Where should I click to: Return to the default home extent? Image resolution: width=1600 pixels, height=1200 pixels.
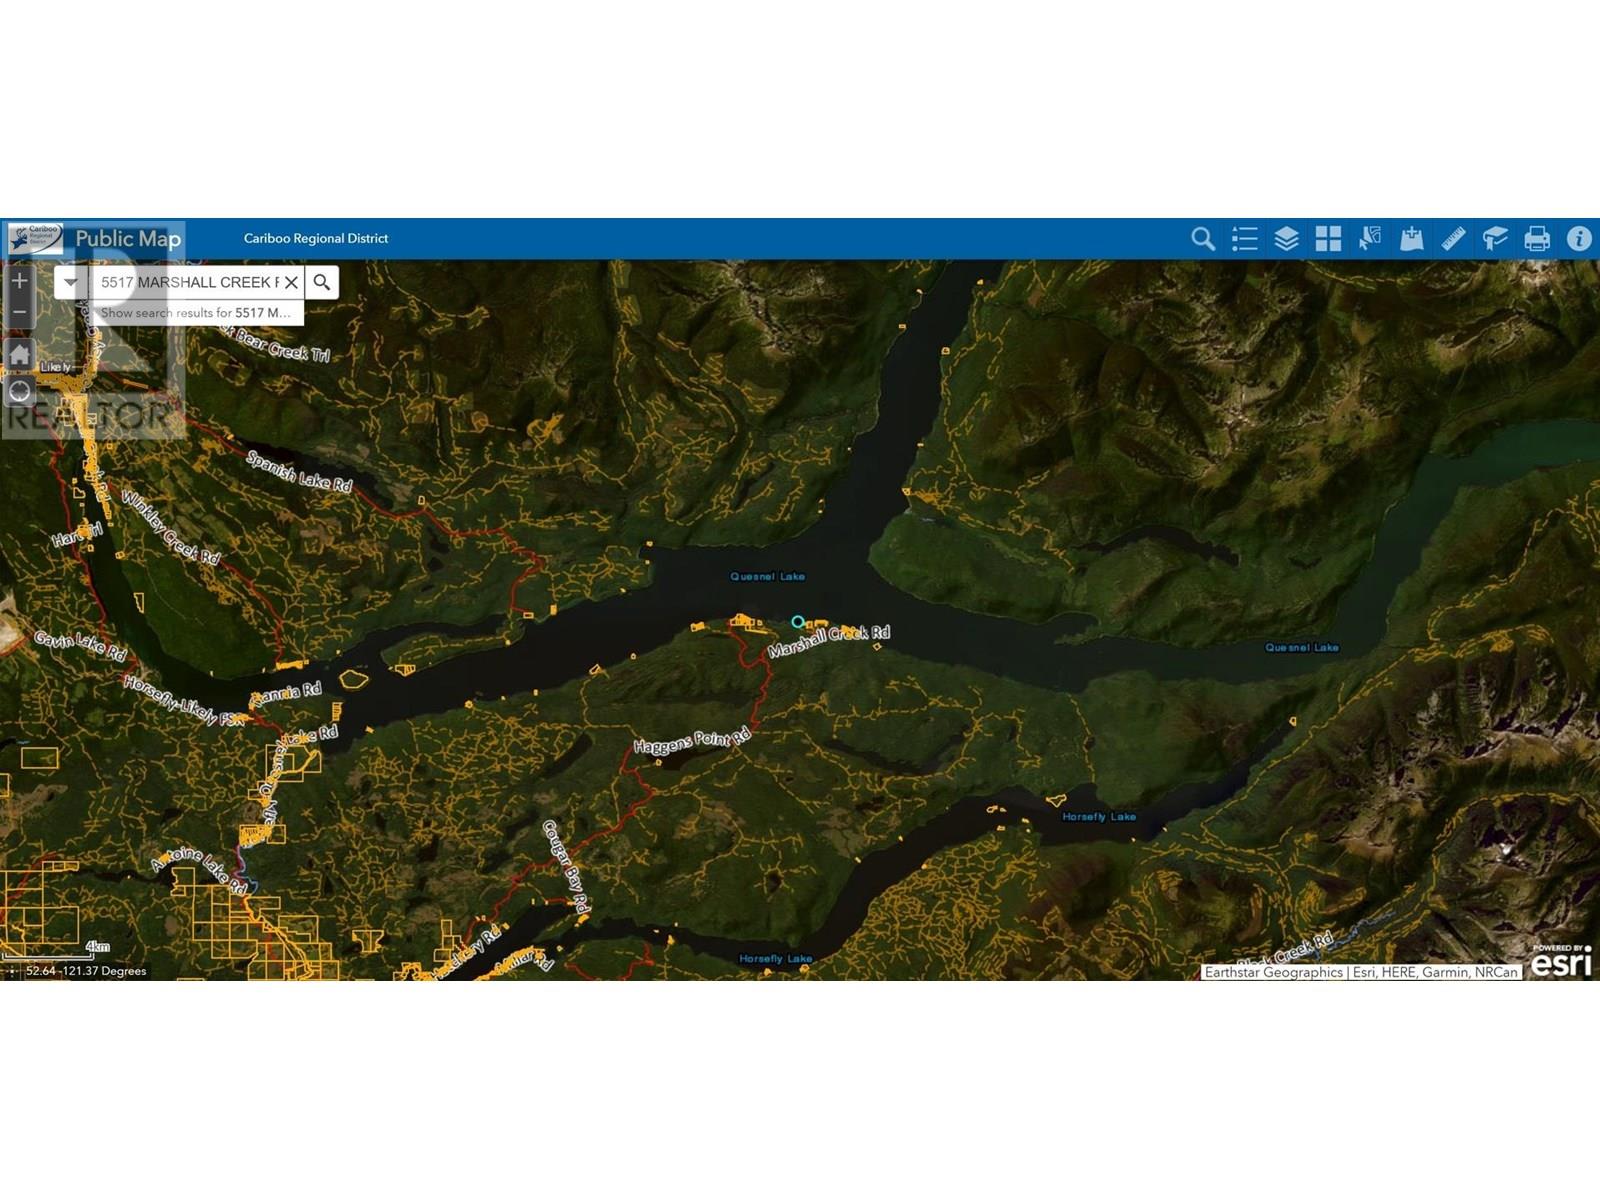click(19, 354)
